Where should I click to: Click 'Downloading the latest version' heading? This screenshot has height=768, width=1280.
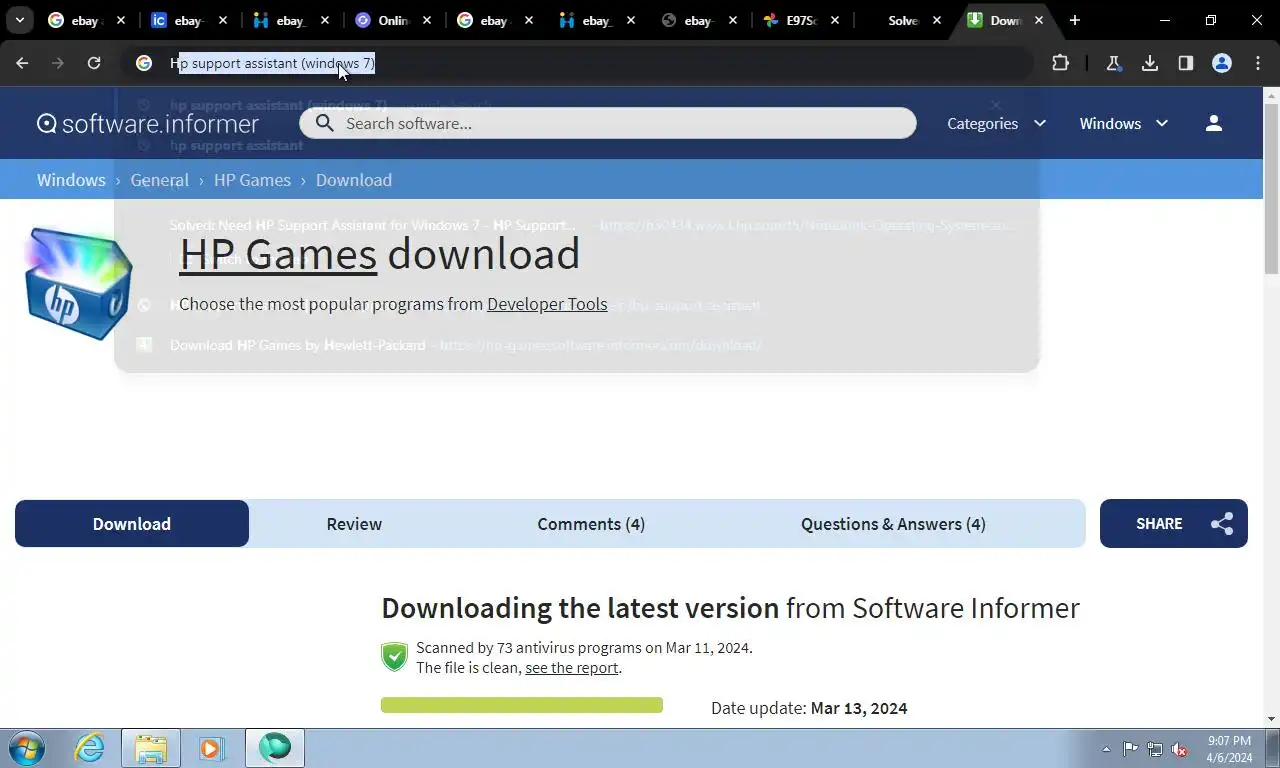pos(580,608)
